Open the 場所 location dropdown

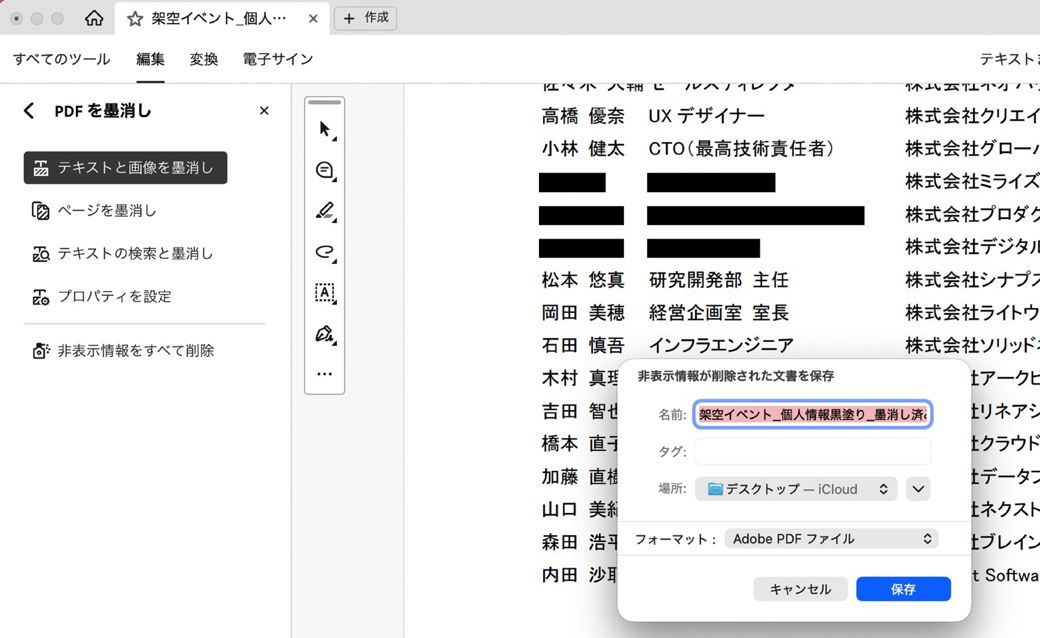pyautogui.click(x=796, y=489)
